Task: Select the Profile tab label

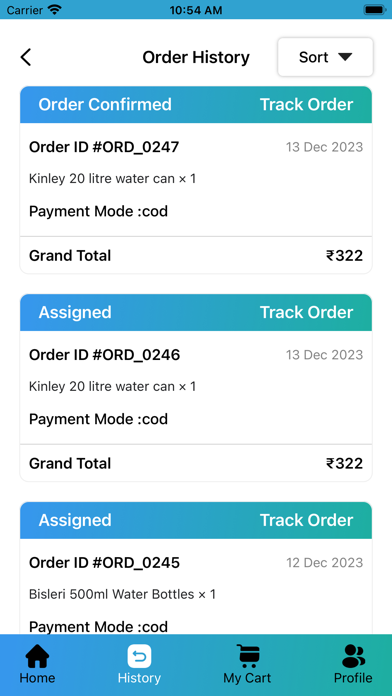Action: (353, 678)
